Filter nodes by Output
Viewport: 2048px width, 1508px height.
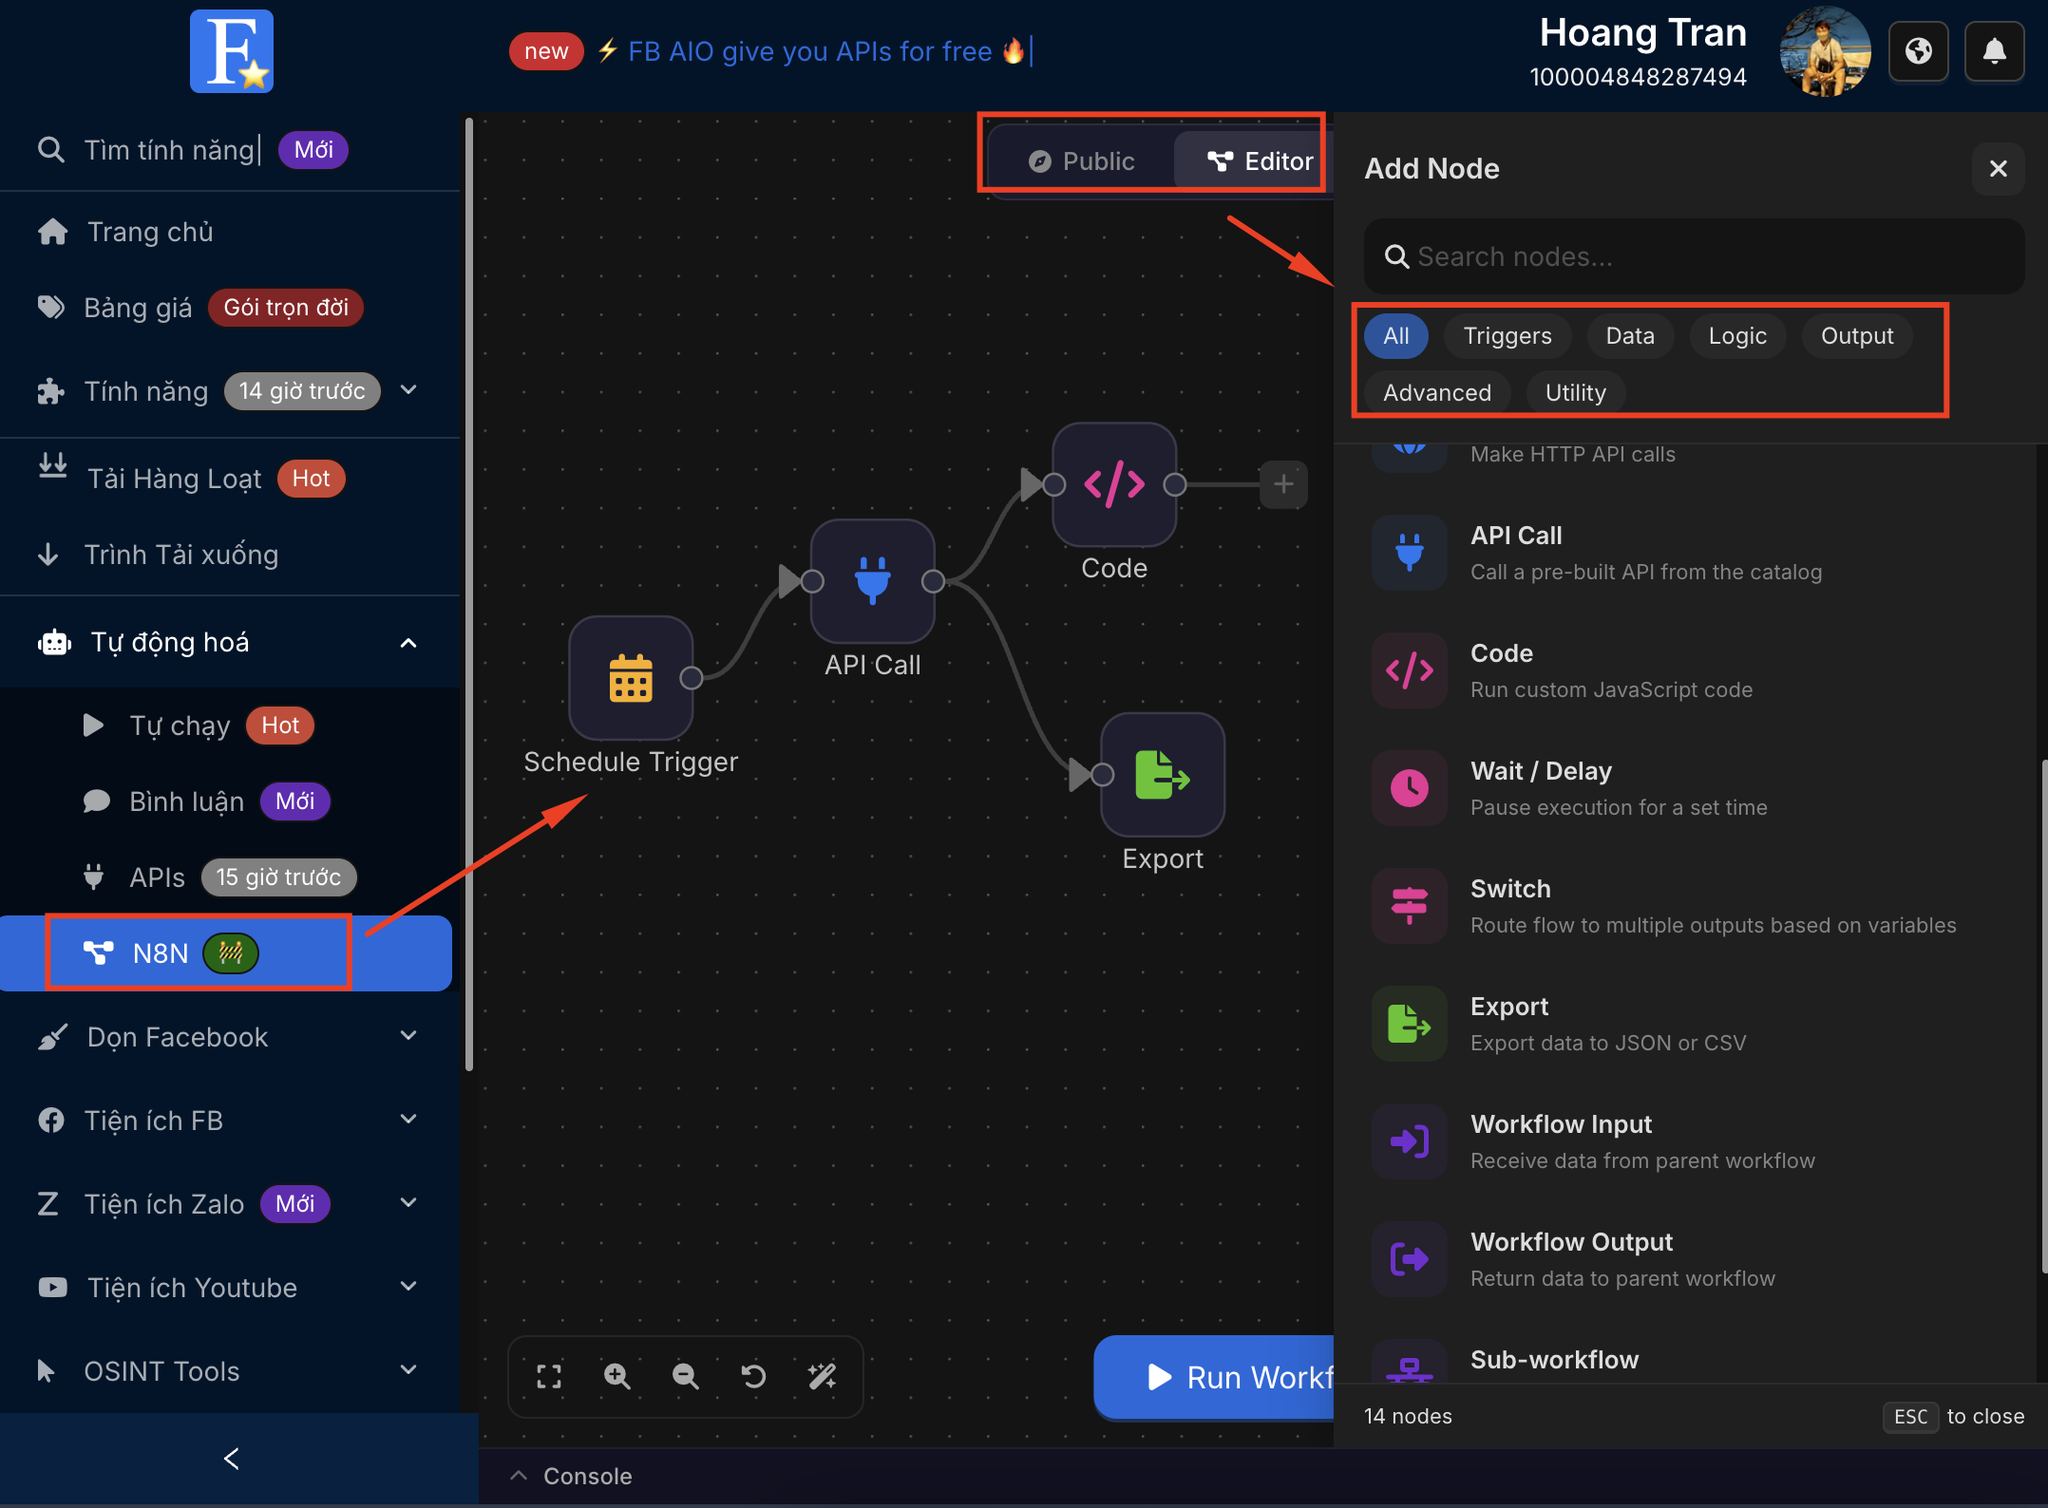click(1856, 336)
